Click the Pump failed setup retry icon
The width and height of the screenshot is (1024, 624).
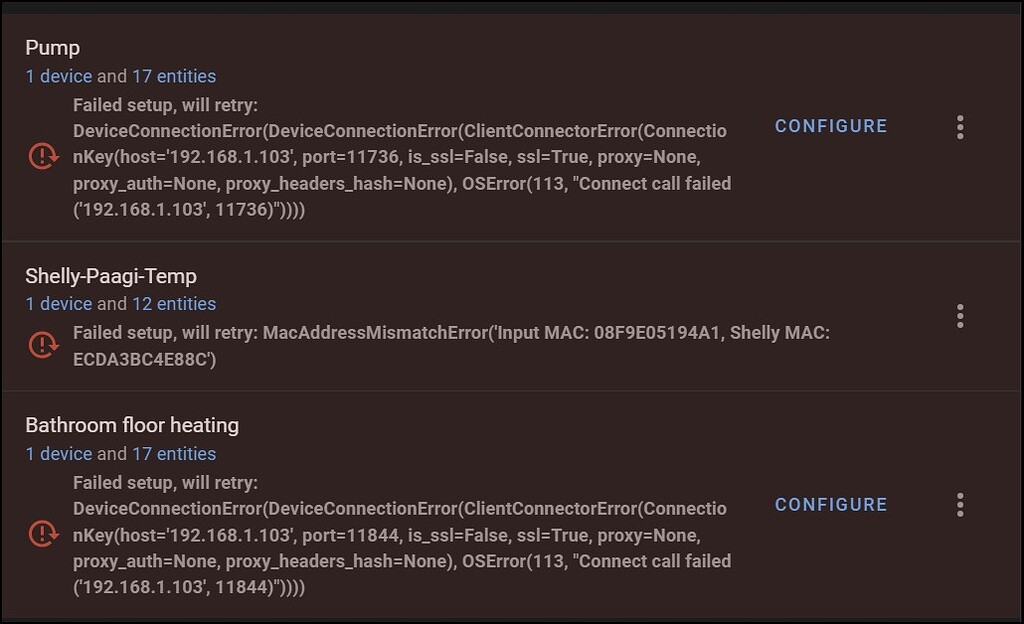pyautogui.click(x=43, y=157)
